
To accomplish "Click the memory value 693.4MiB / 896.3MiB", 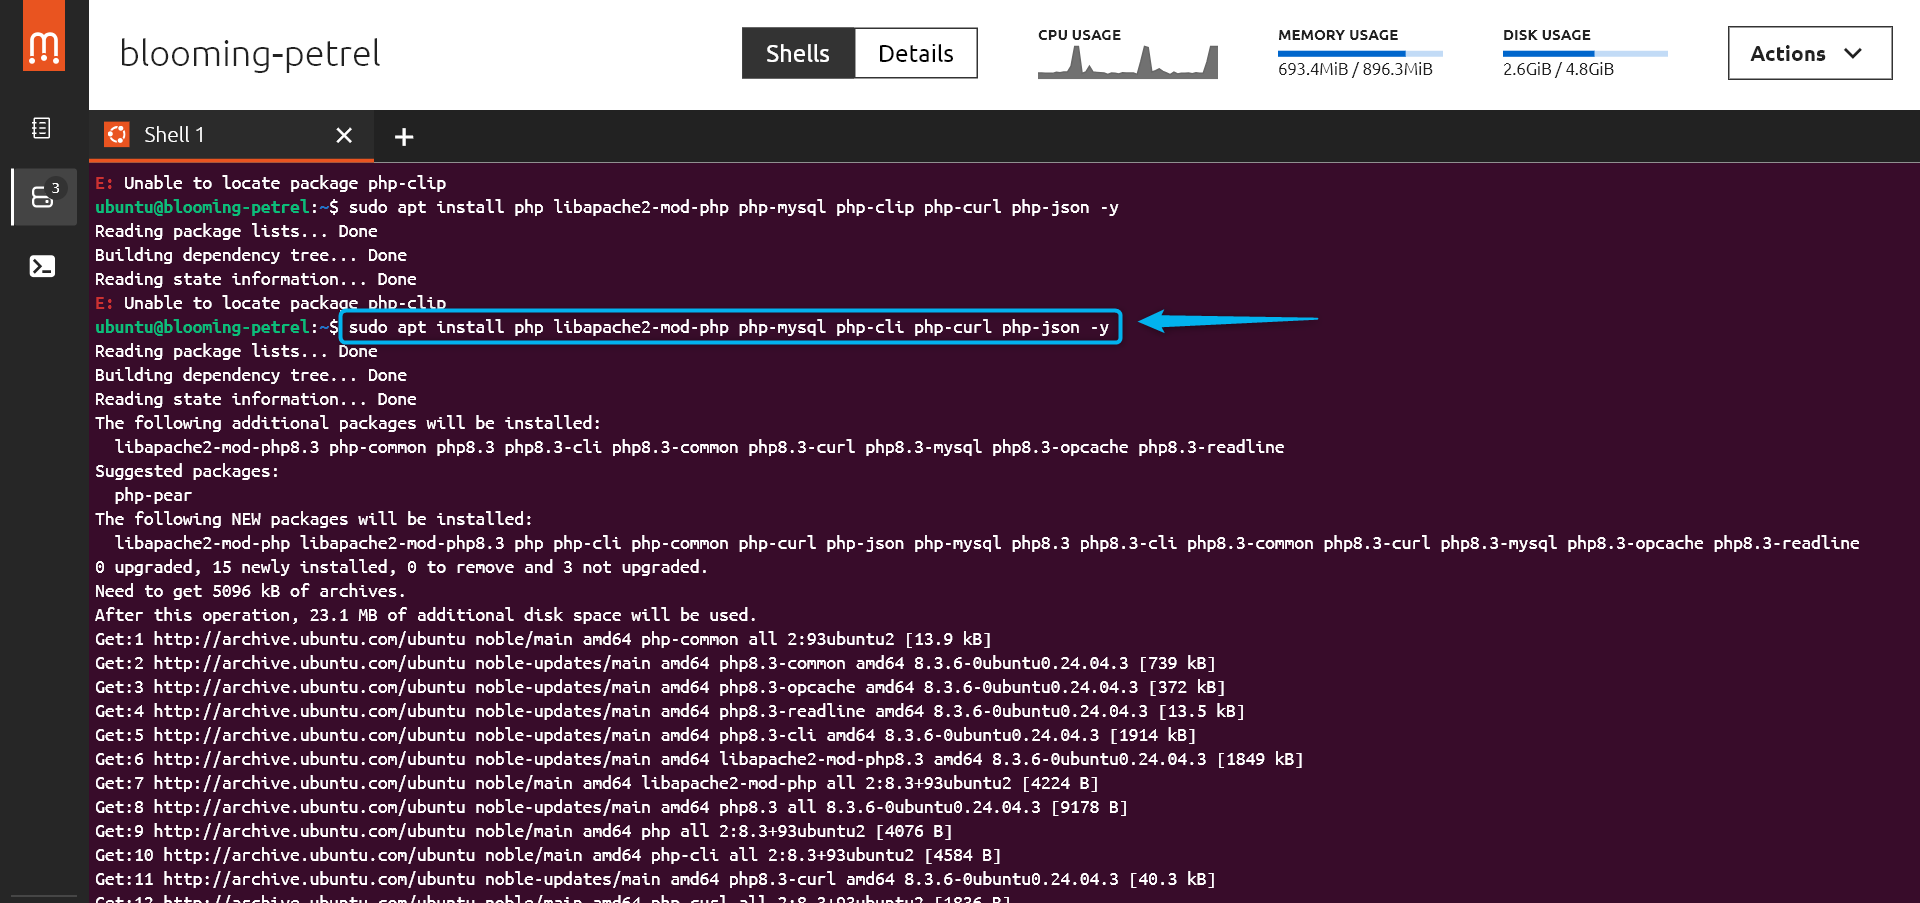I will 1355,69.
